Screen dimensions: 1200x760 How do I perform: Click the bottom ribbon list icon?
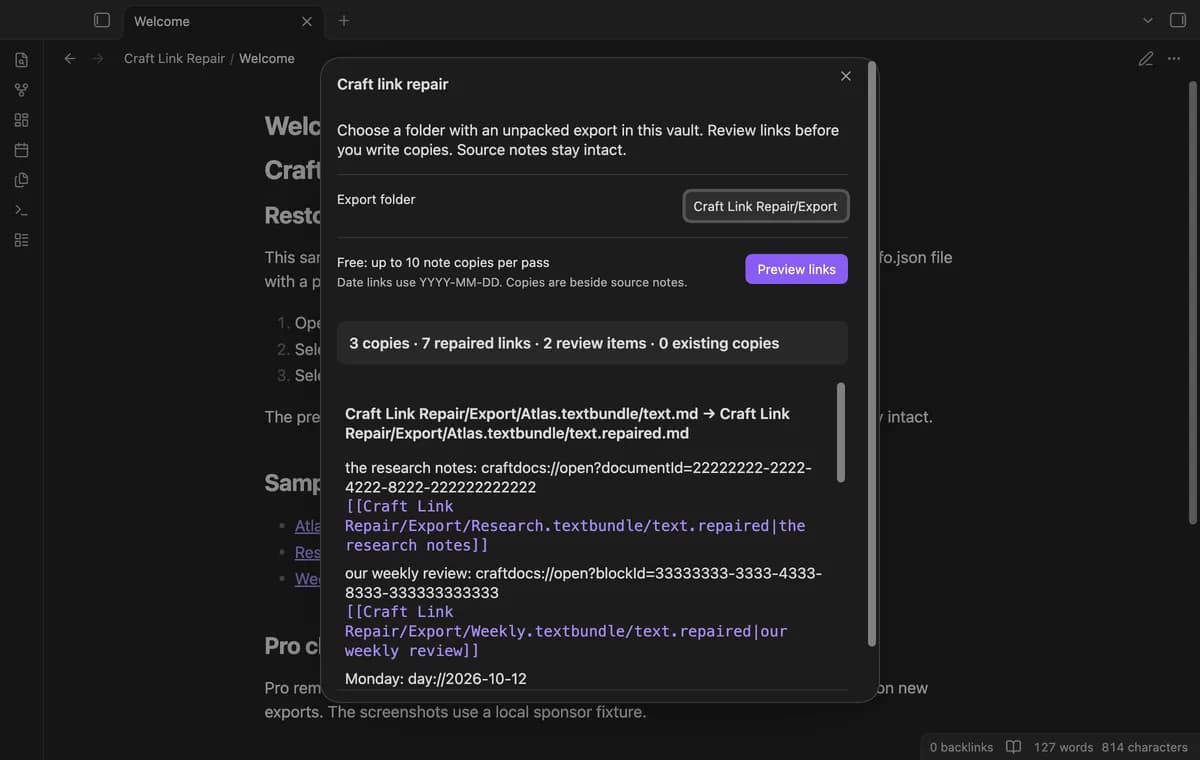click(x=21, y=240)
